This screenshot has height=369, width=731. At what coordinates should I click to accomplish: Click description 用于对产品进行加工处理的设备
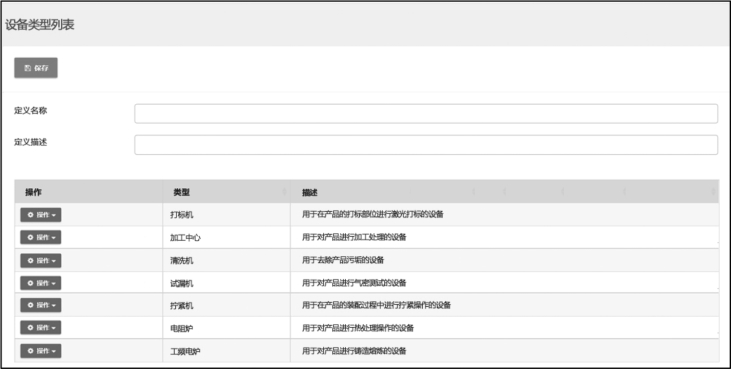(354, 237)
